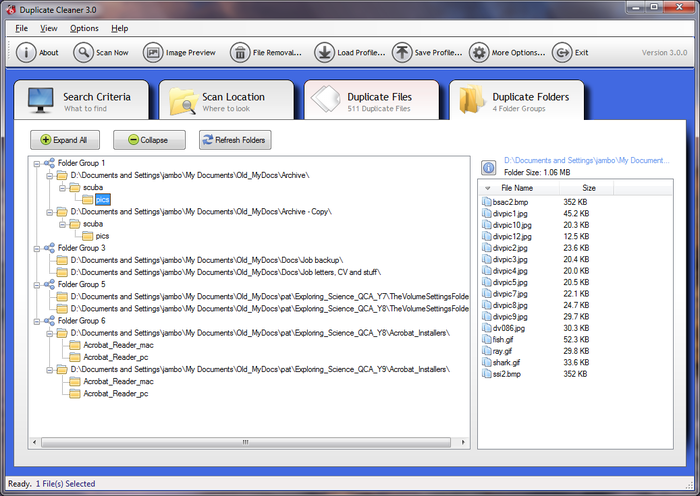700x496 pixels.
Task: Open the View menu
Action: (49, 28)
